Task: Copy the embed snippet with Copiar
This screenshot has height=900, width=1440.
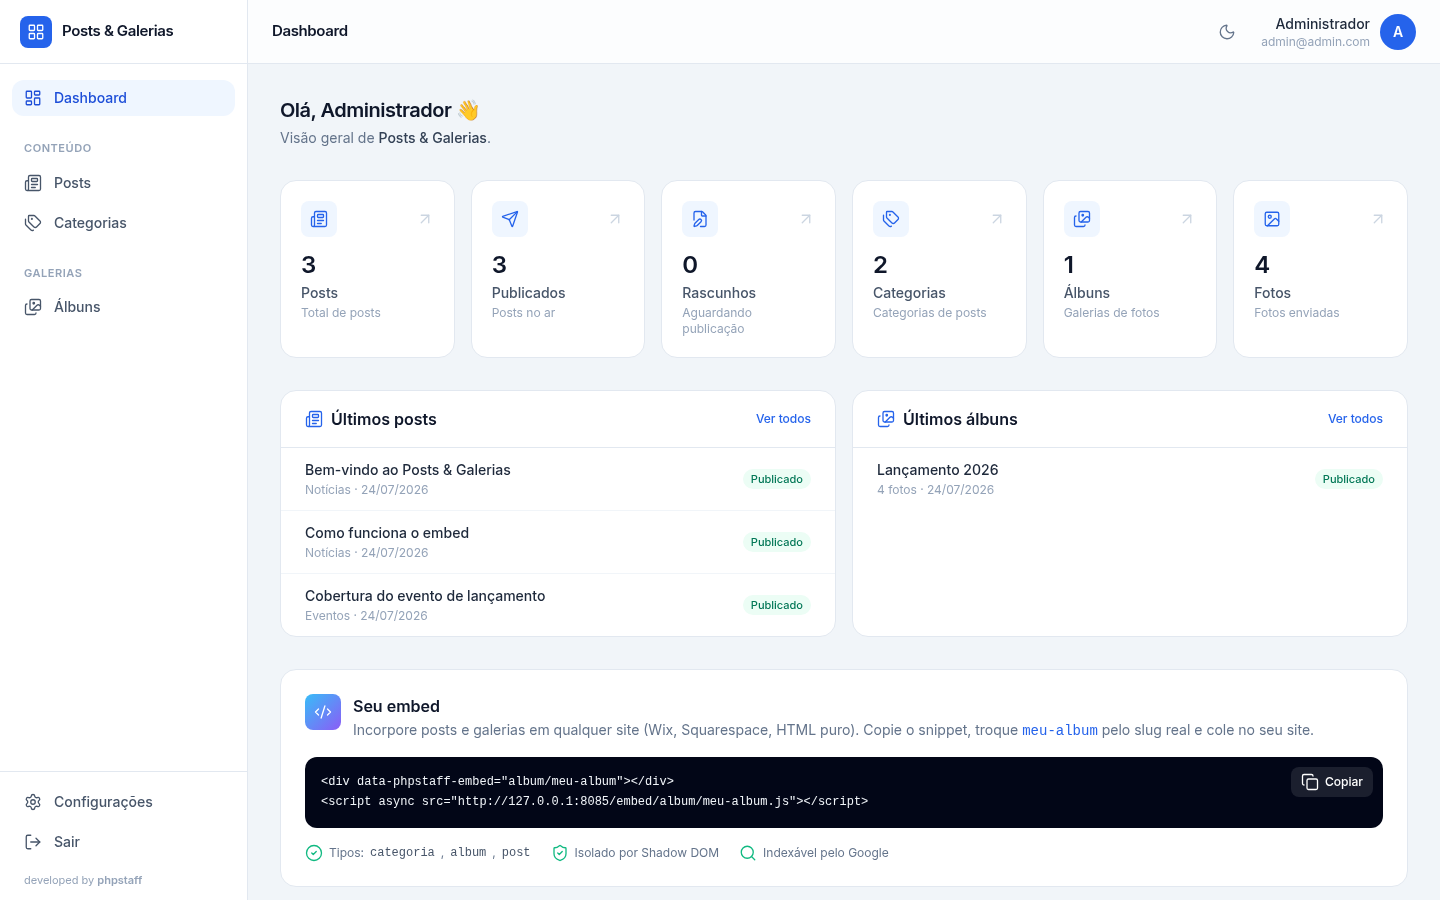Action: pos(1332,782)
